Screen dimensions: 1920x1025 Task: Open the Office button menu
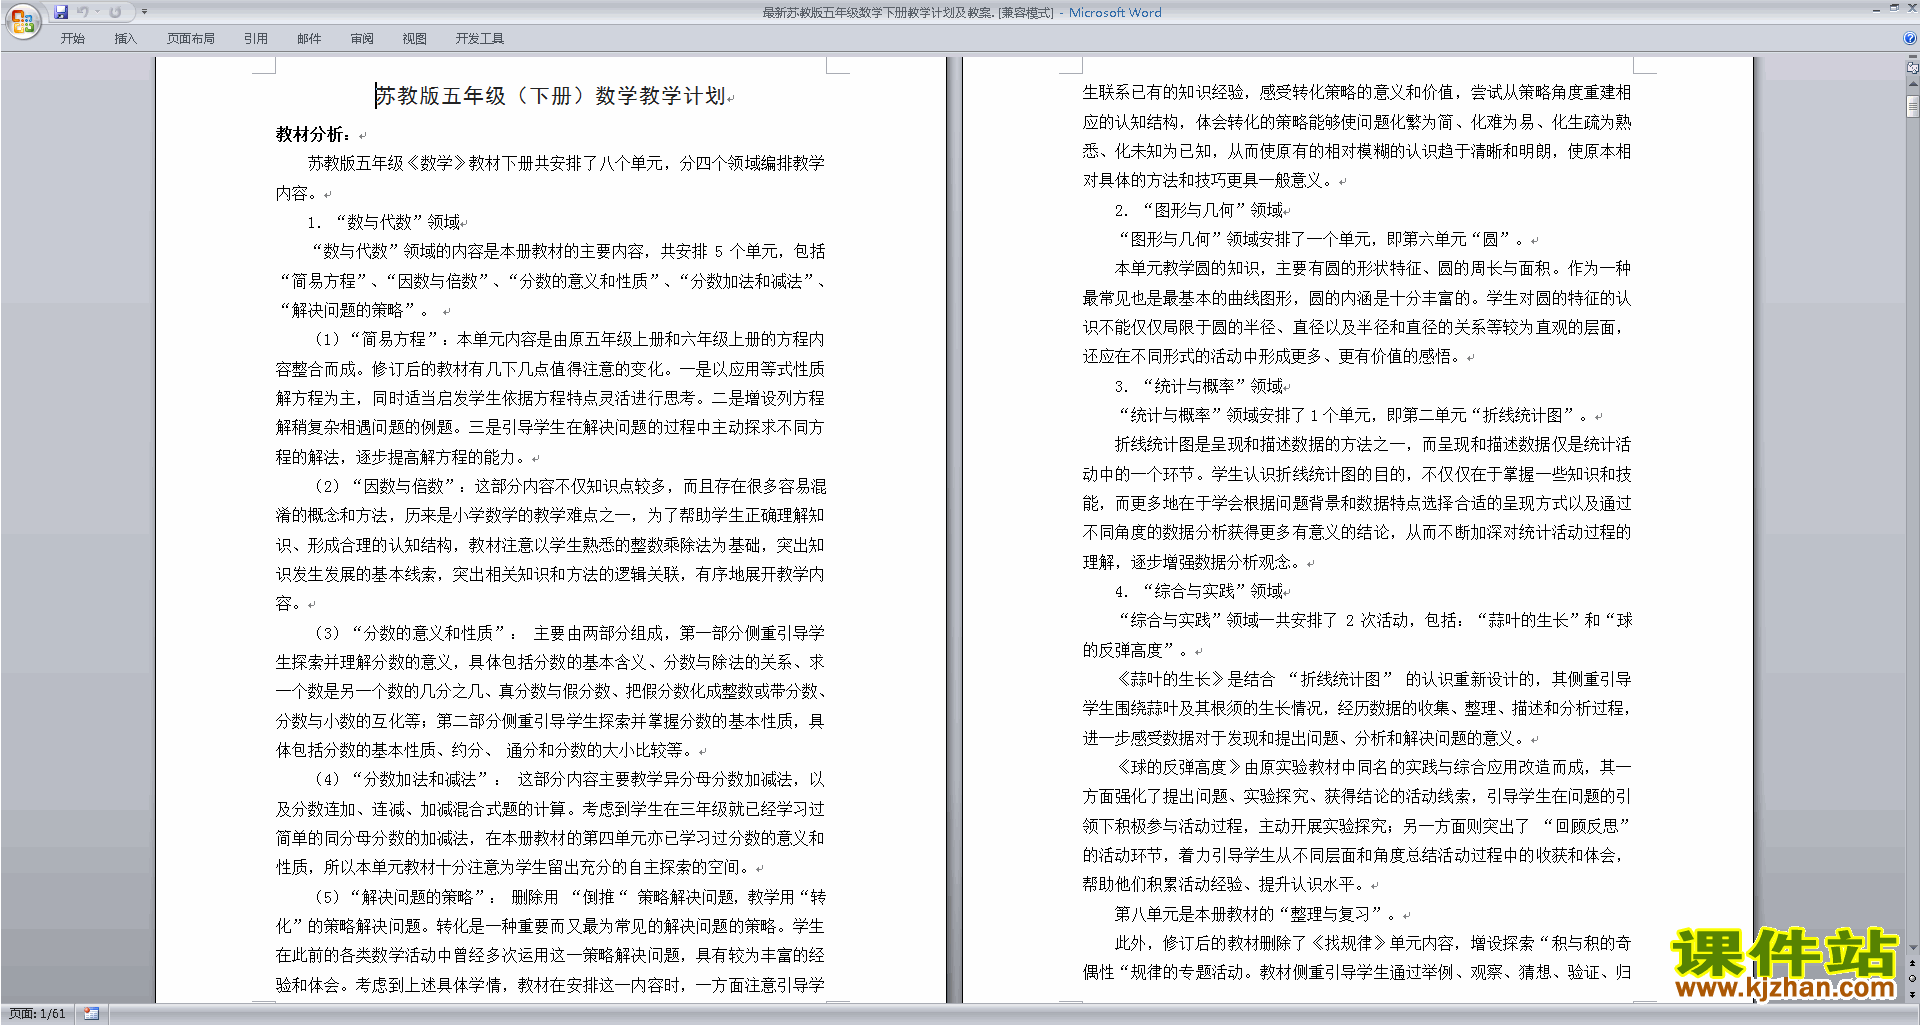click(x=22, y=20)
